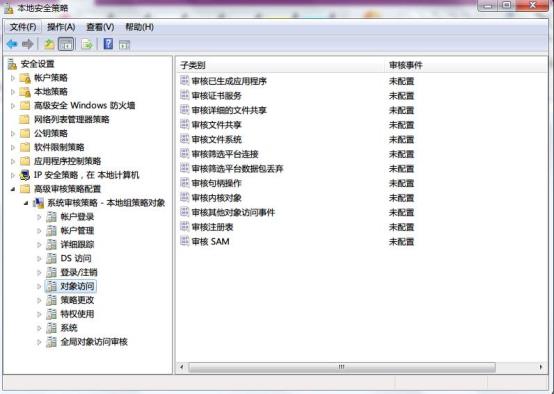Click the 系统审核策略 node icon

(38, 203)
